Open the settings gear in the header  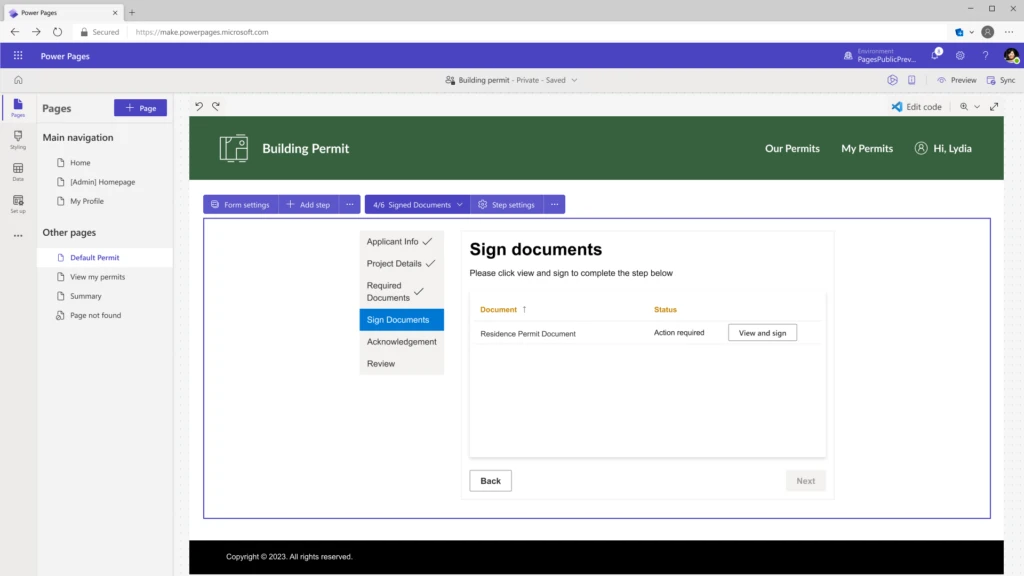[x=960, y=56]
